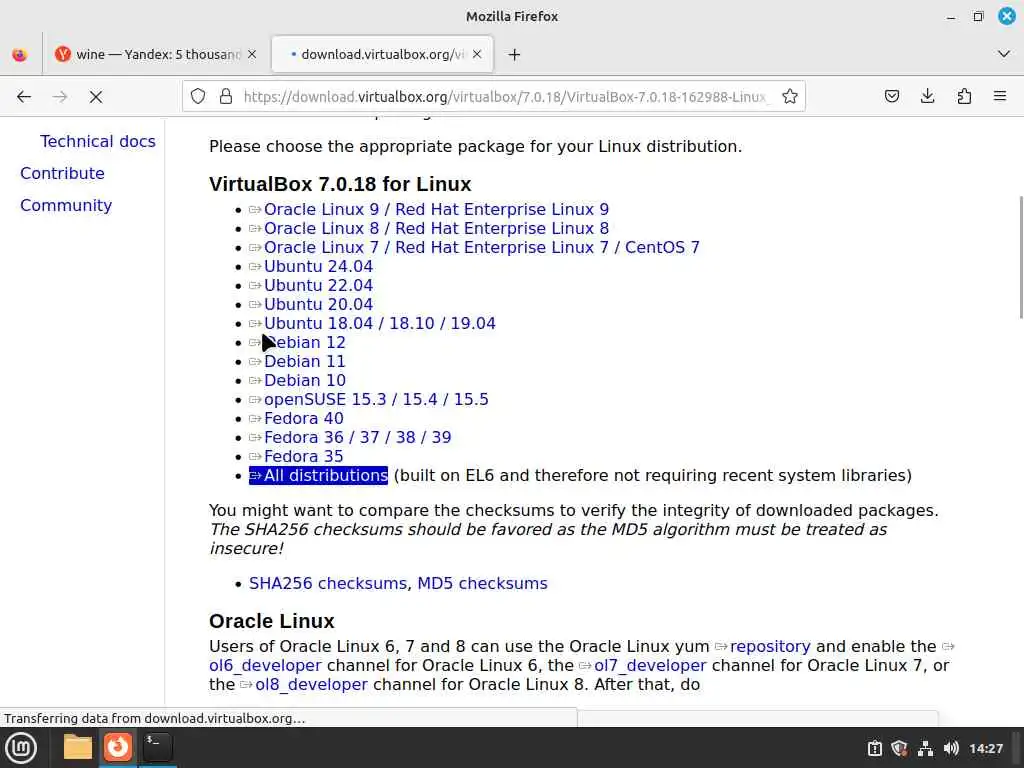1024x768 pixels.
Task: Click the disabled forward navigation arrow
Action: (60, 97)
